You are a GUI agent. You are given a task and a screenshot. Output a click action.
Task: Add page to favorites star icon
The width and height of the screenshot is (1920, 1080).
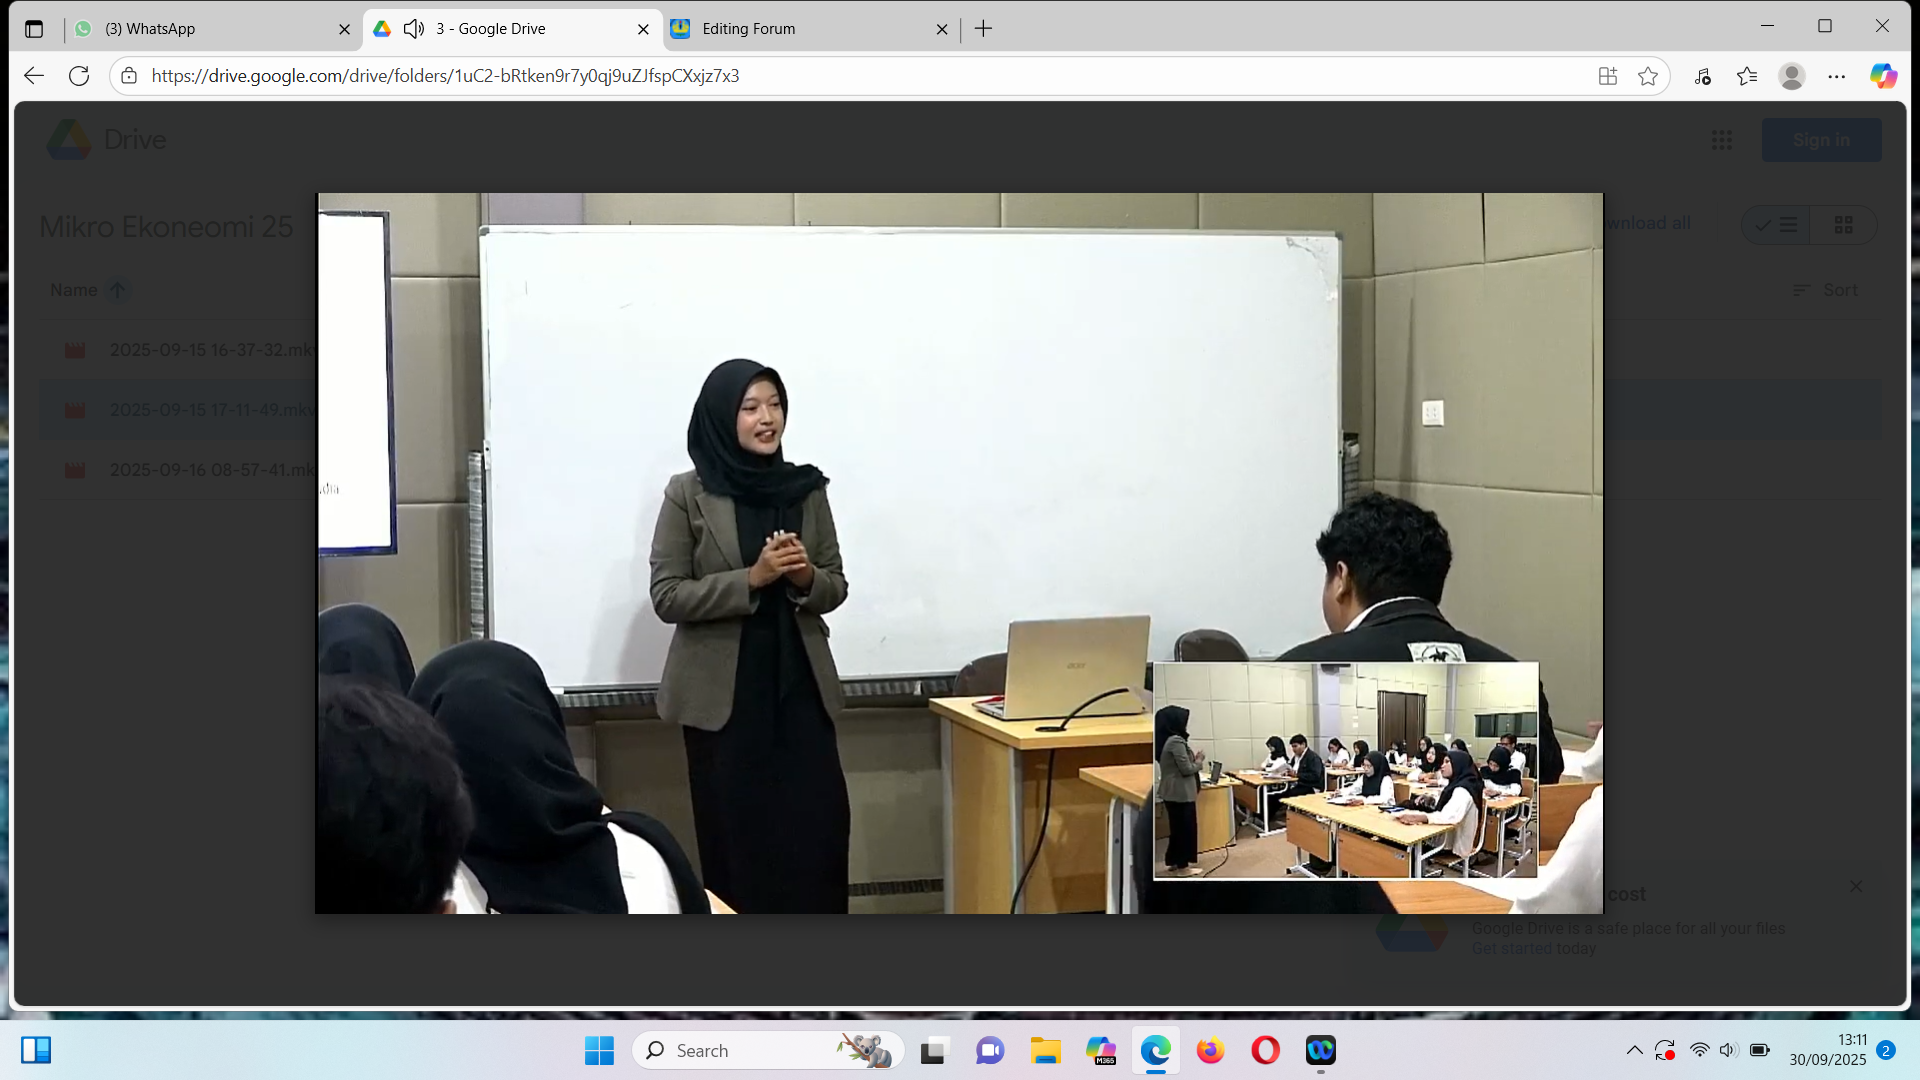tap(1648, 76)
